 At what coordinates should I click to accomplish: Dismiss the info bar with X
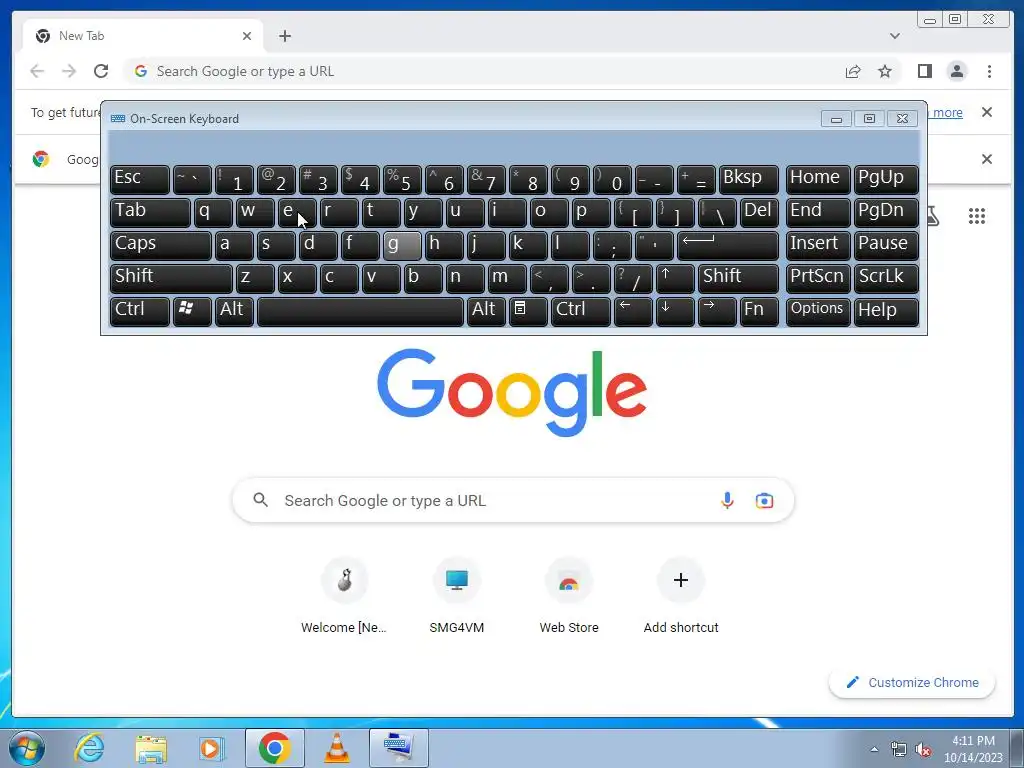[x=987, y=112]
